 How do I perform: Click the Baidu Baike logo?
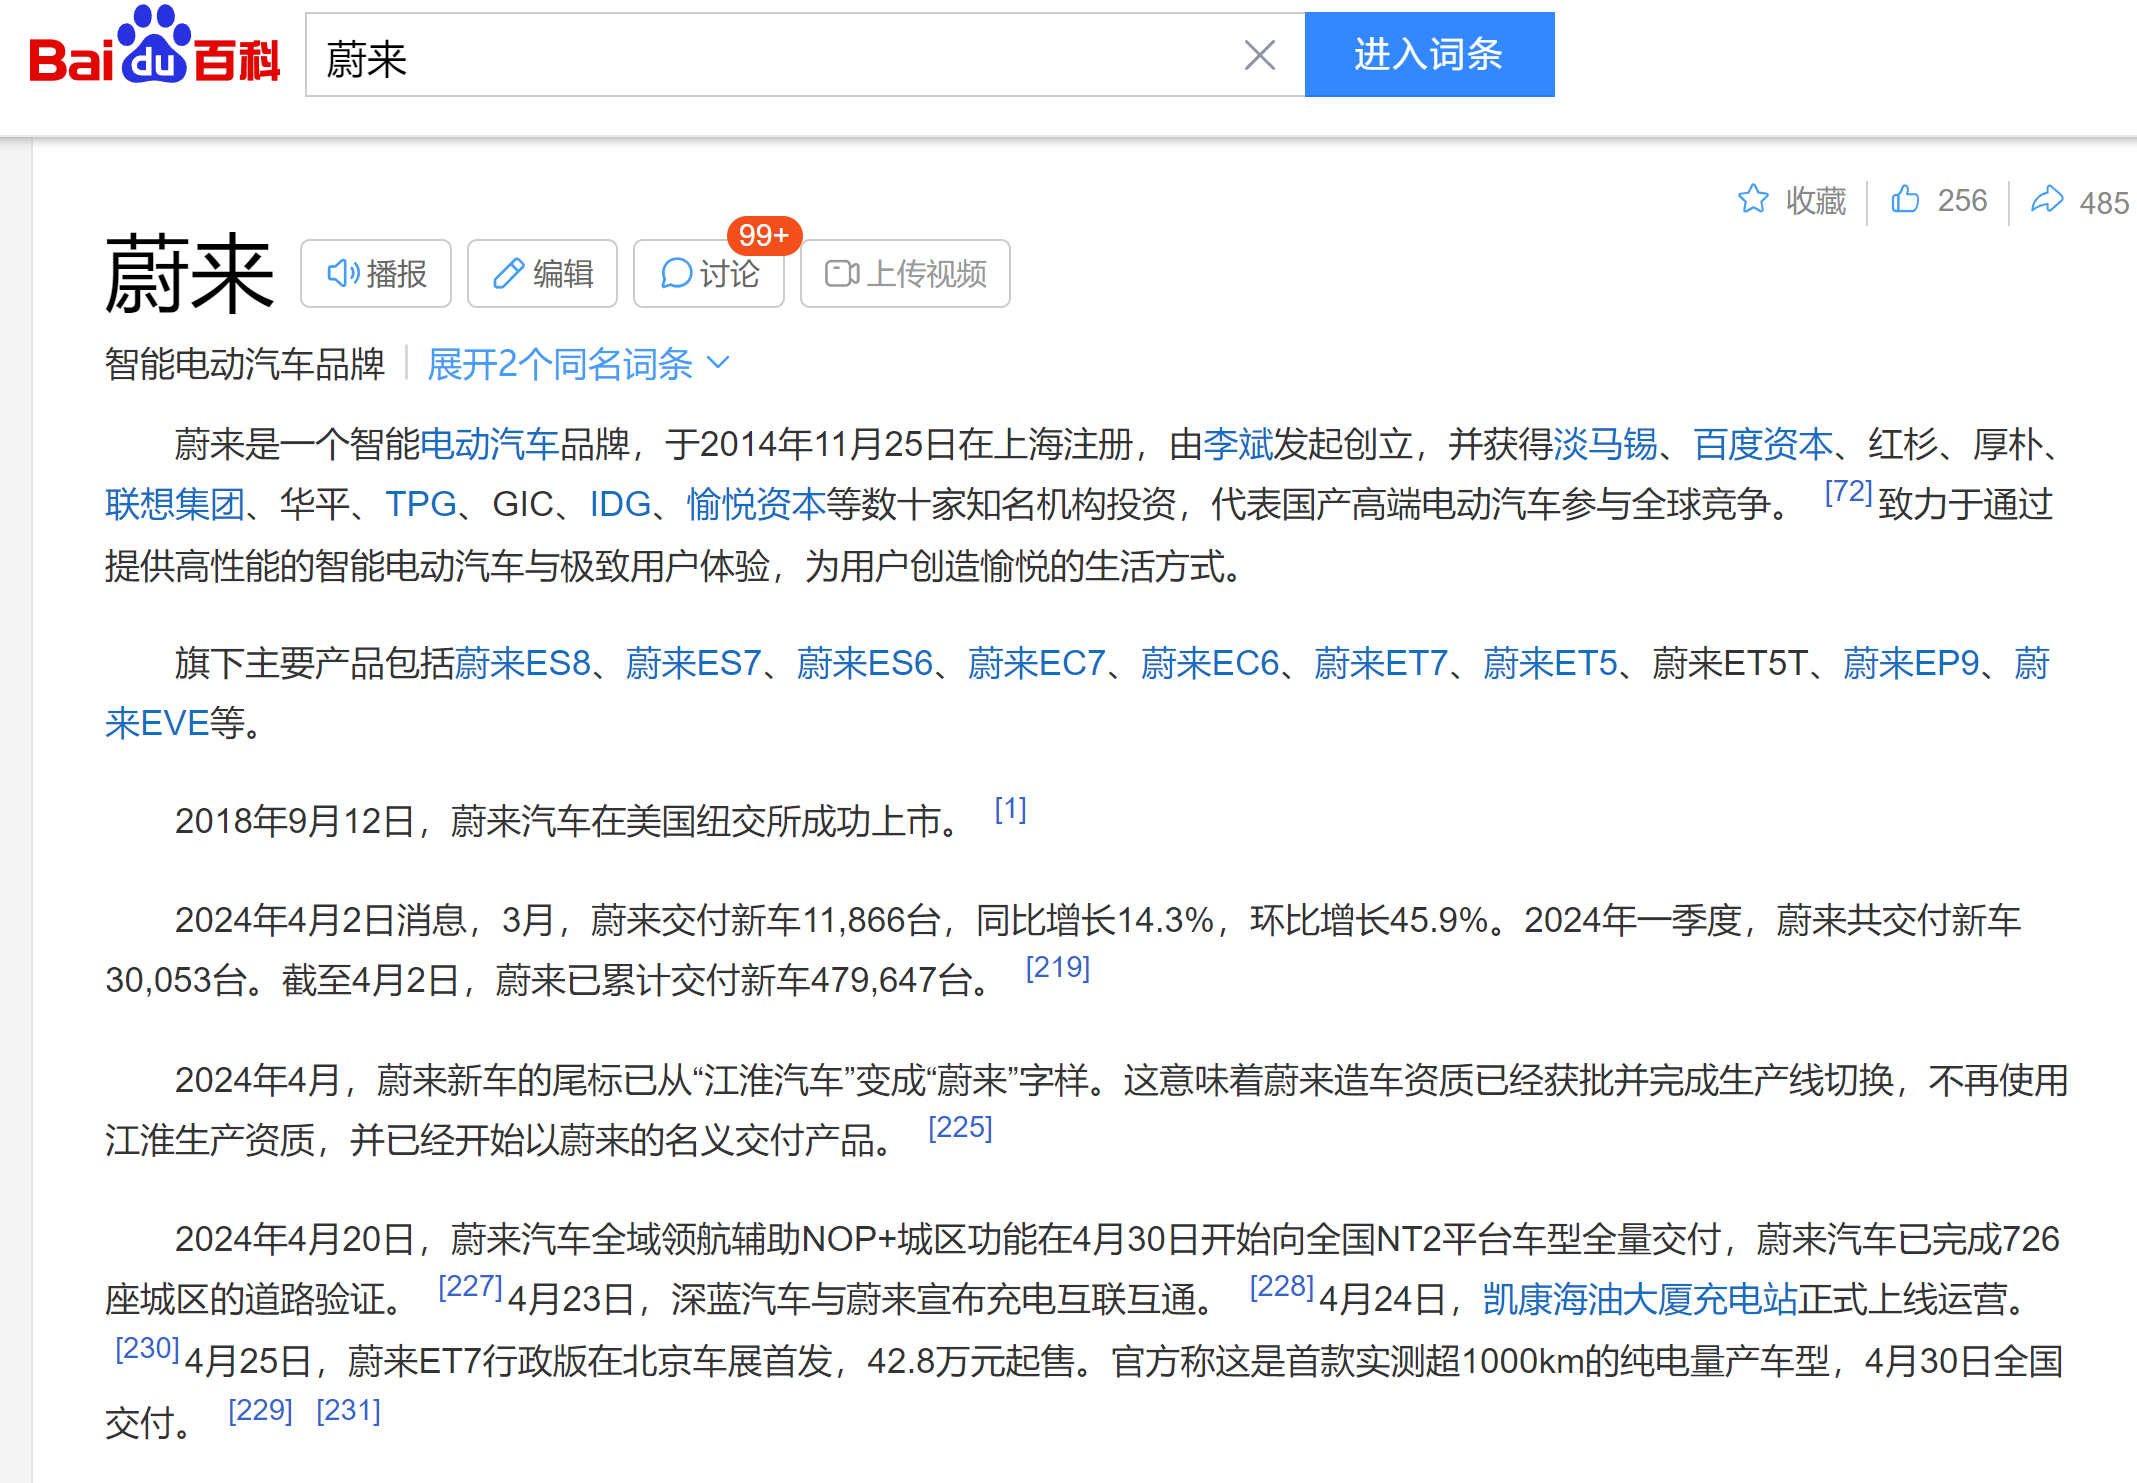tap(155, 45)
